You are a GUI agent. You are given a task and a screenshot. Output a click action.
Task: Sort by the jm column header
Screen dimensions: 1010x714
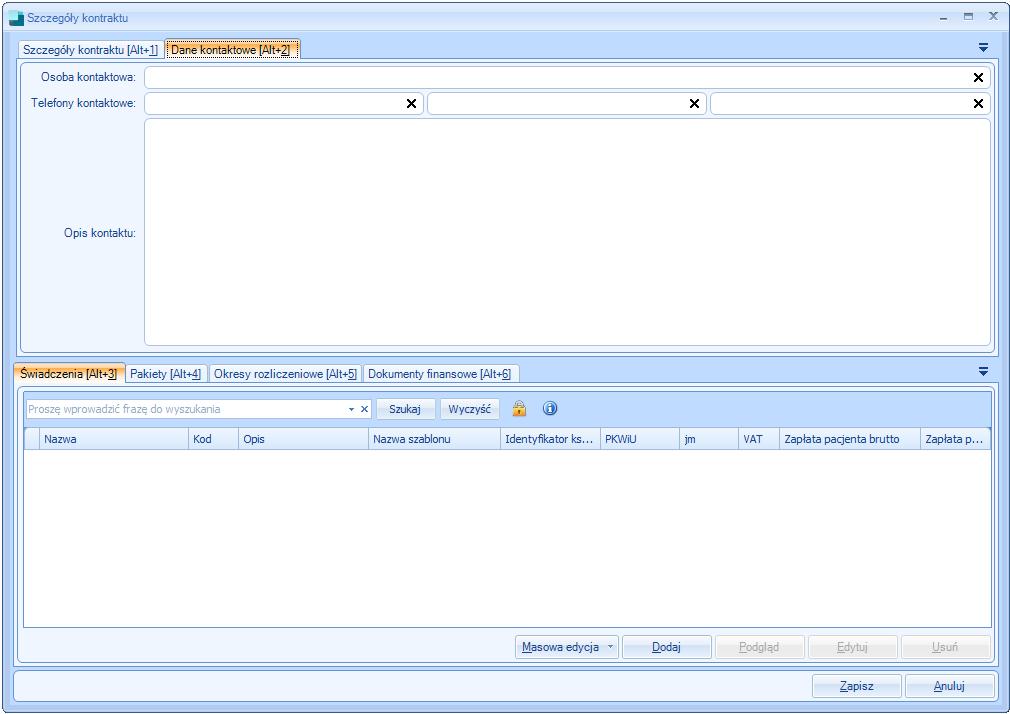[709, 439]
